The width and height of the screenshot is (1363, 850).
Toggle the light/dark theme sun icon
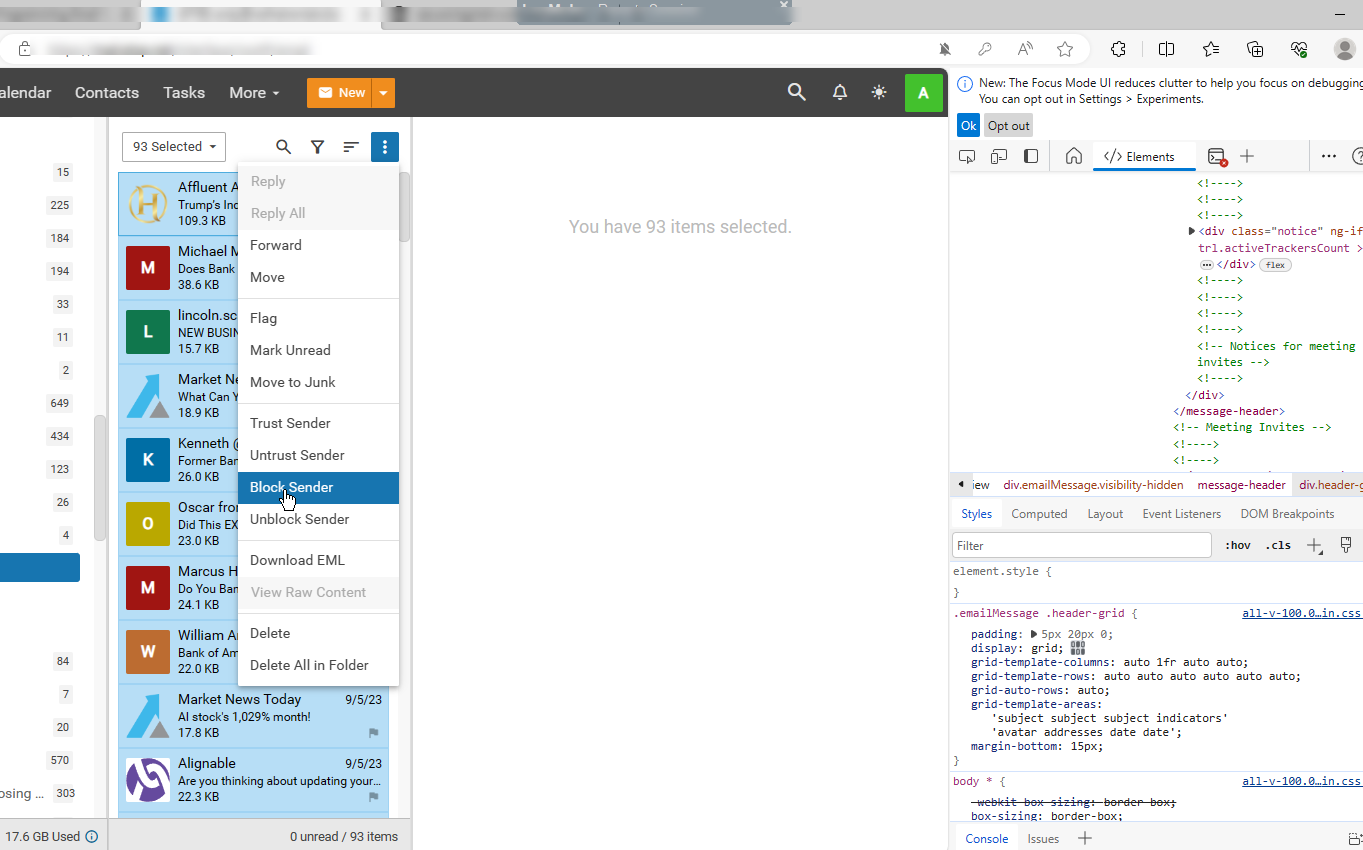point(879,92)
